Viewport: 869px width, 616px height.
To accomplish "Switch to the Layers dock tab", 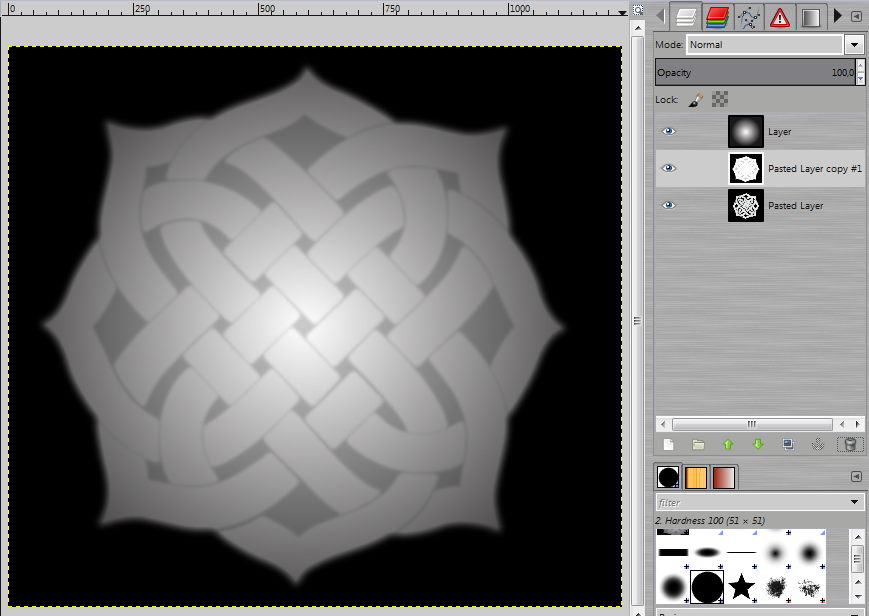I will pos(686,17).
